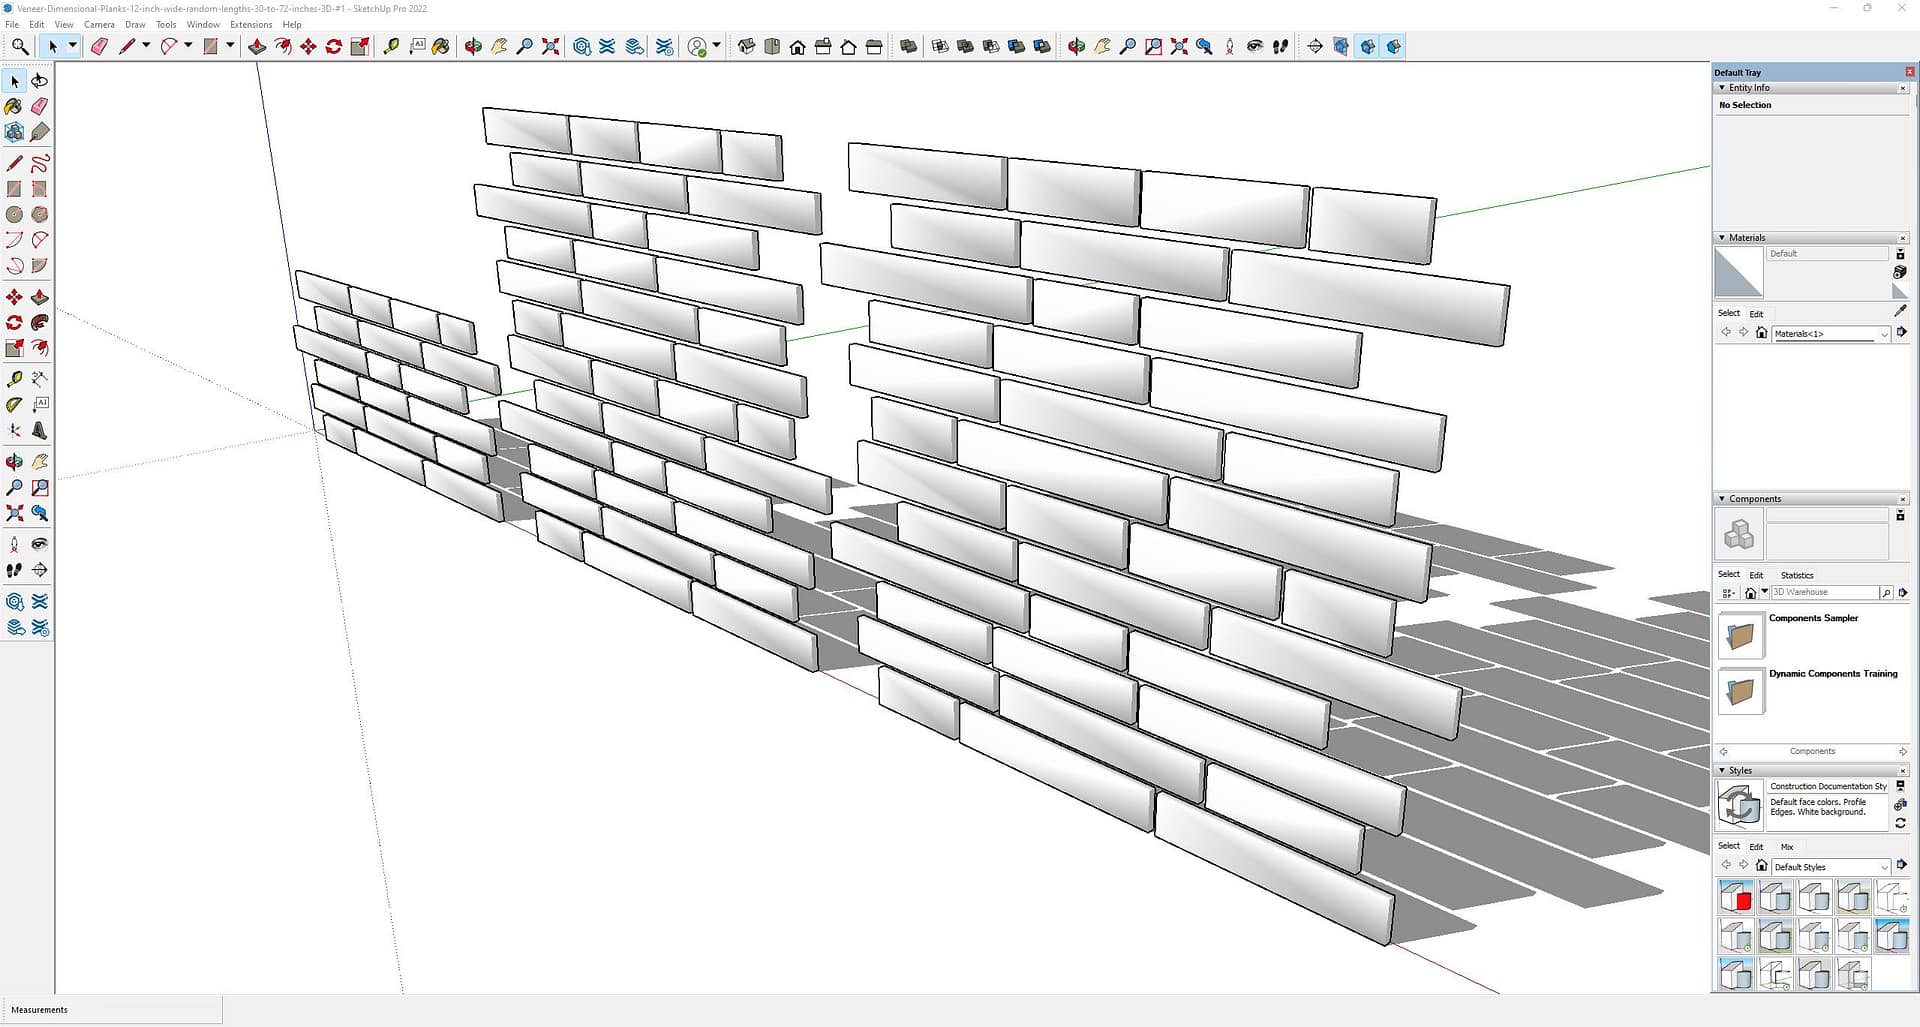Select the Eraser tool in top toolbar
Viewport: 1920px width, 1027px height.
tap(99, 47)
